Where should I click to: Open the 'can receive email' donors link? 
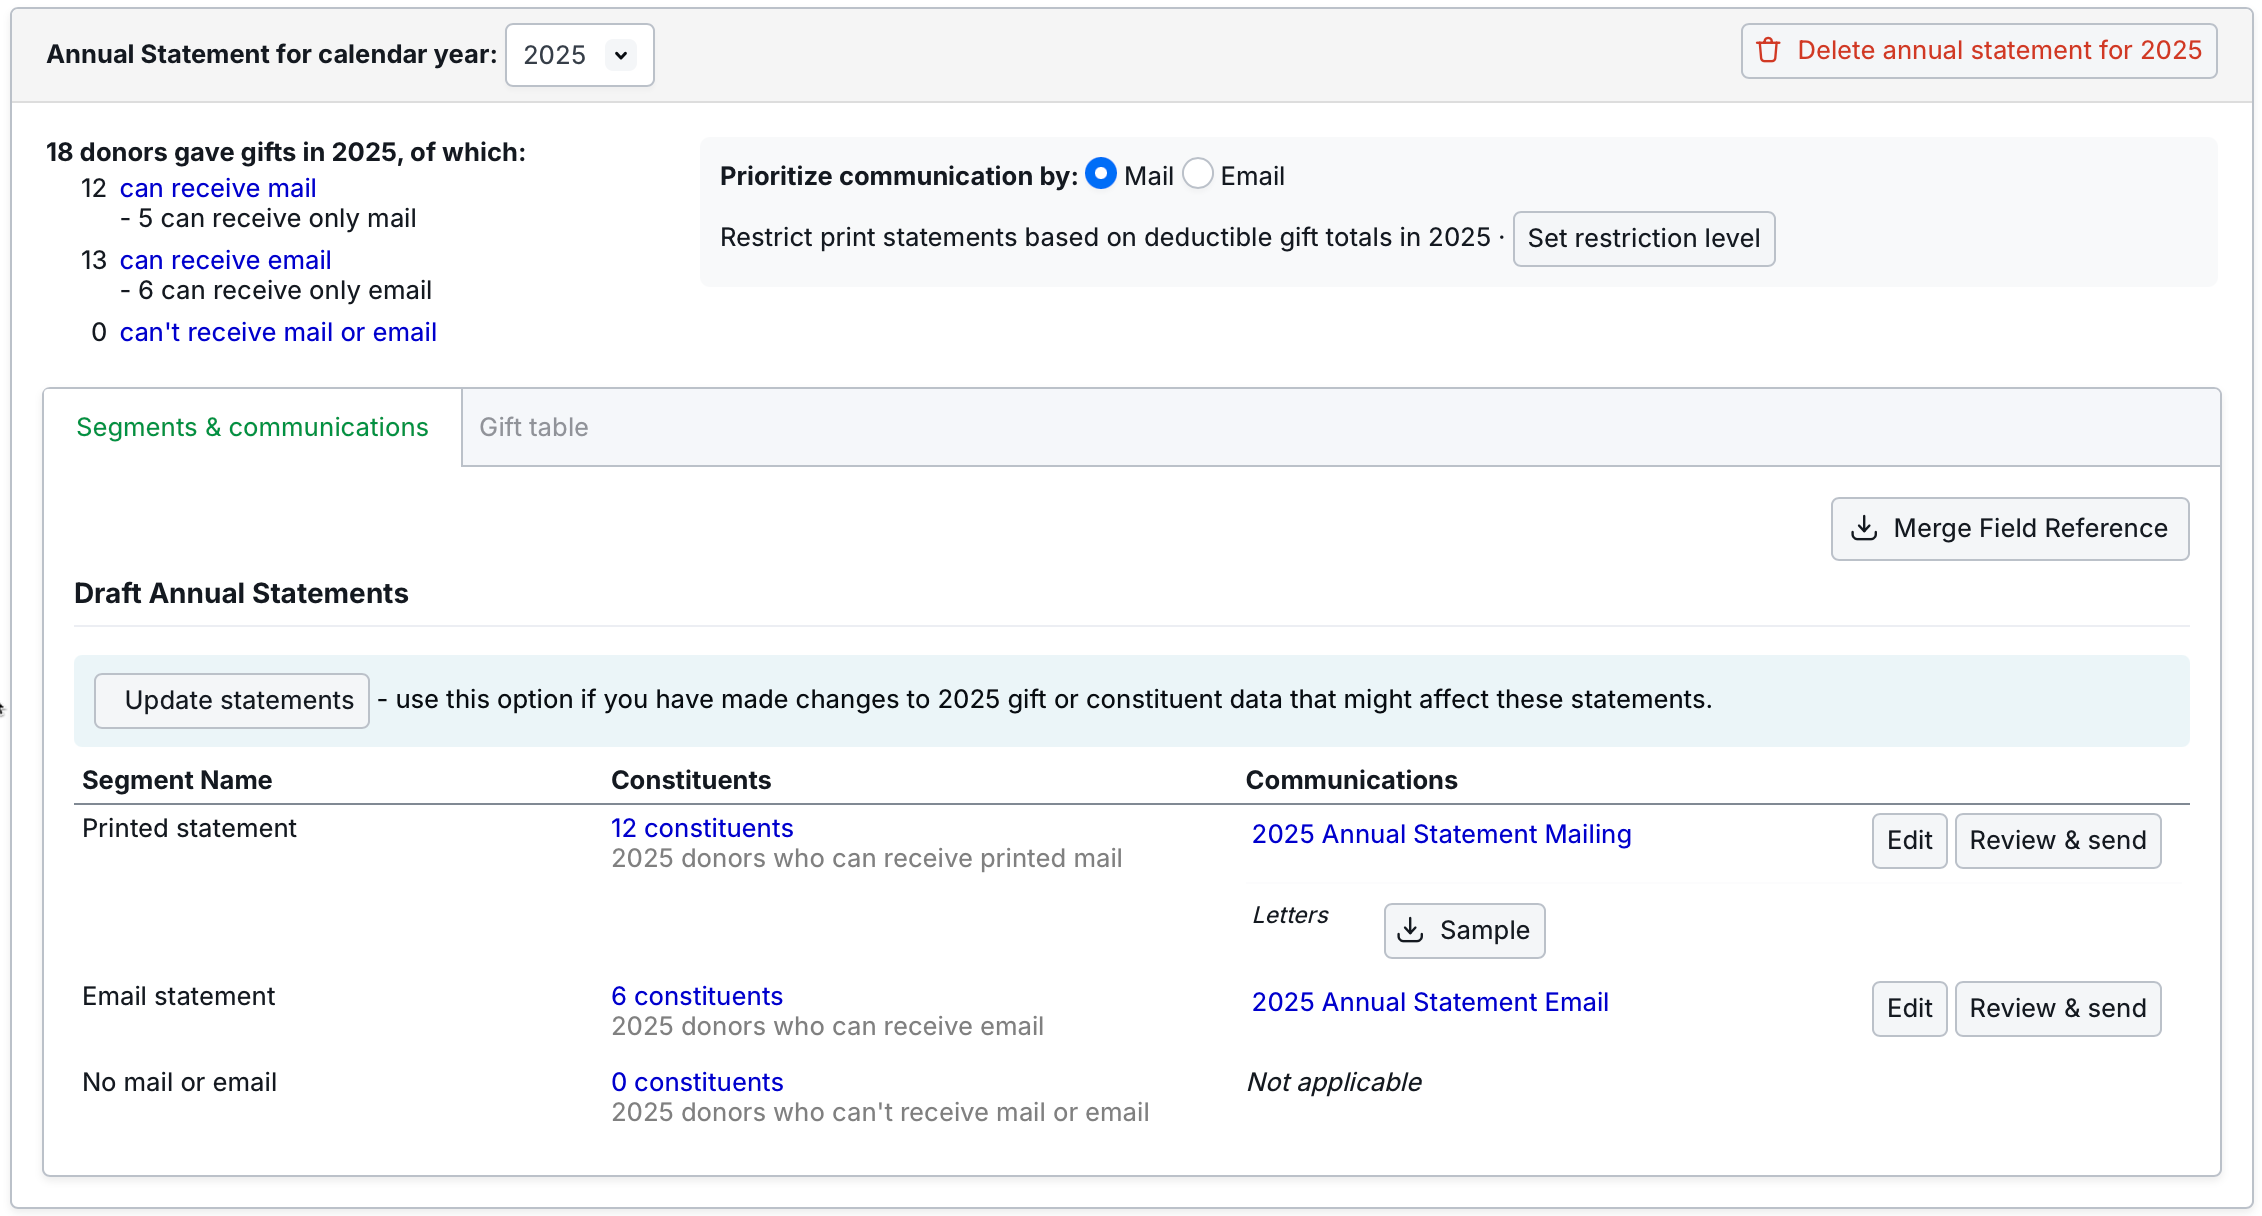coord(225,260)
